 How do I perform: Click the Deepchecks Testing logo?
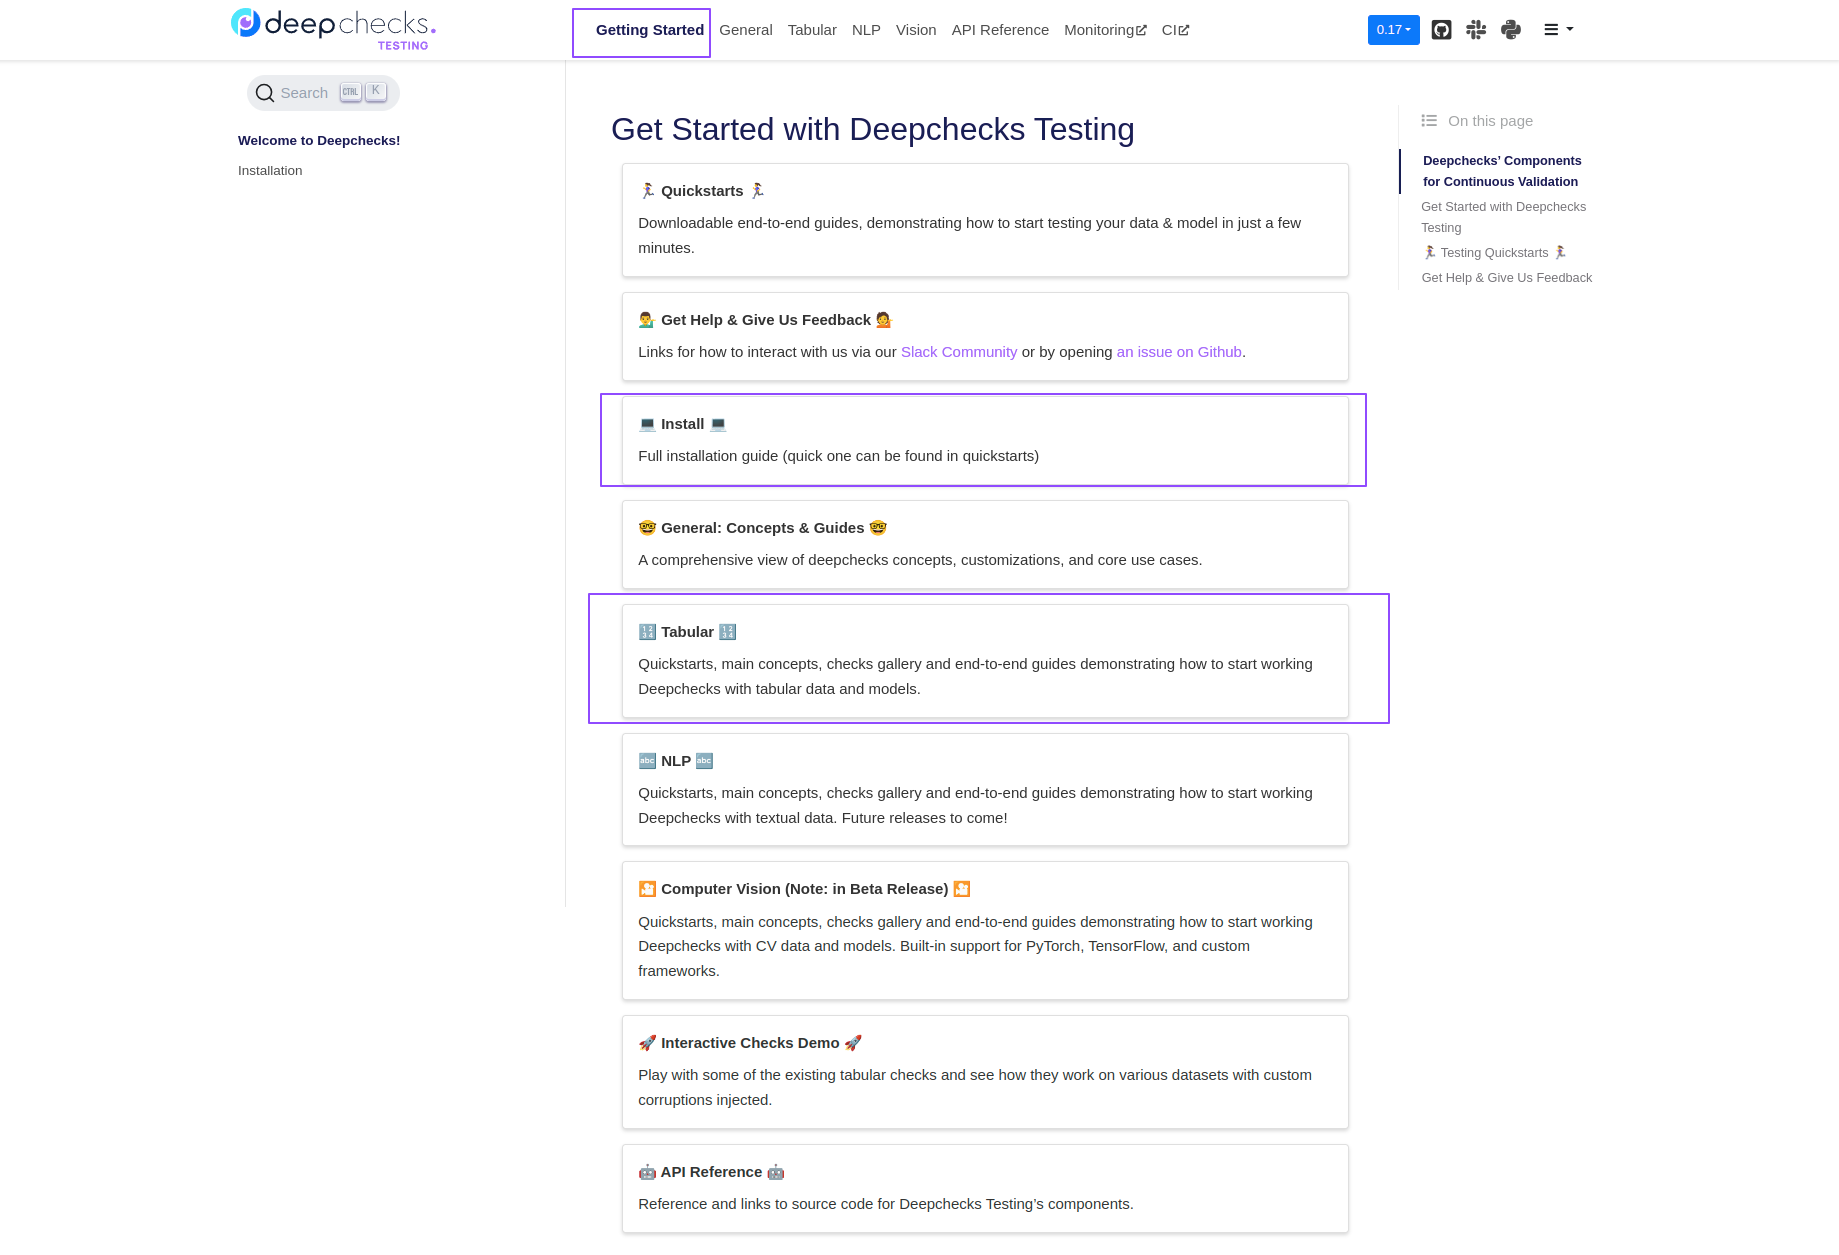333,29
